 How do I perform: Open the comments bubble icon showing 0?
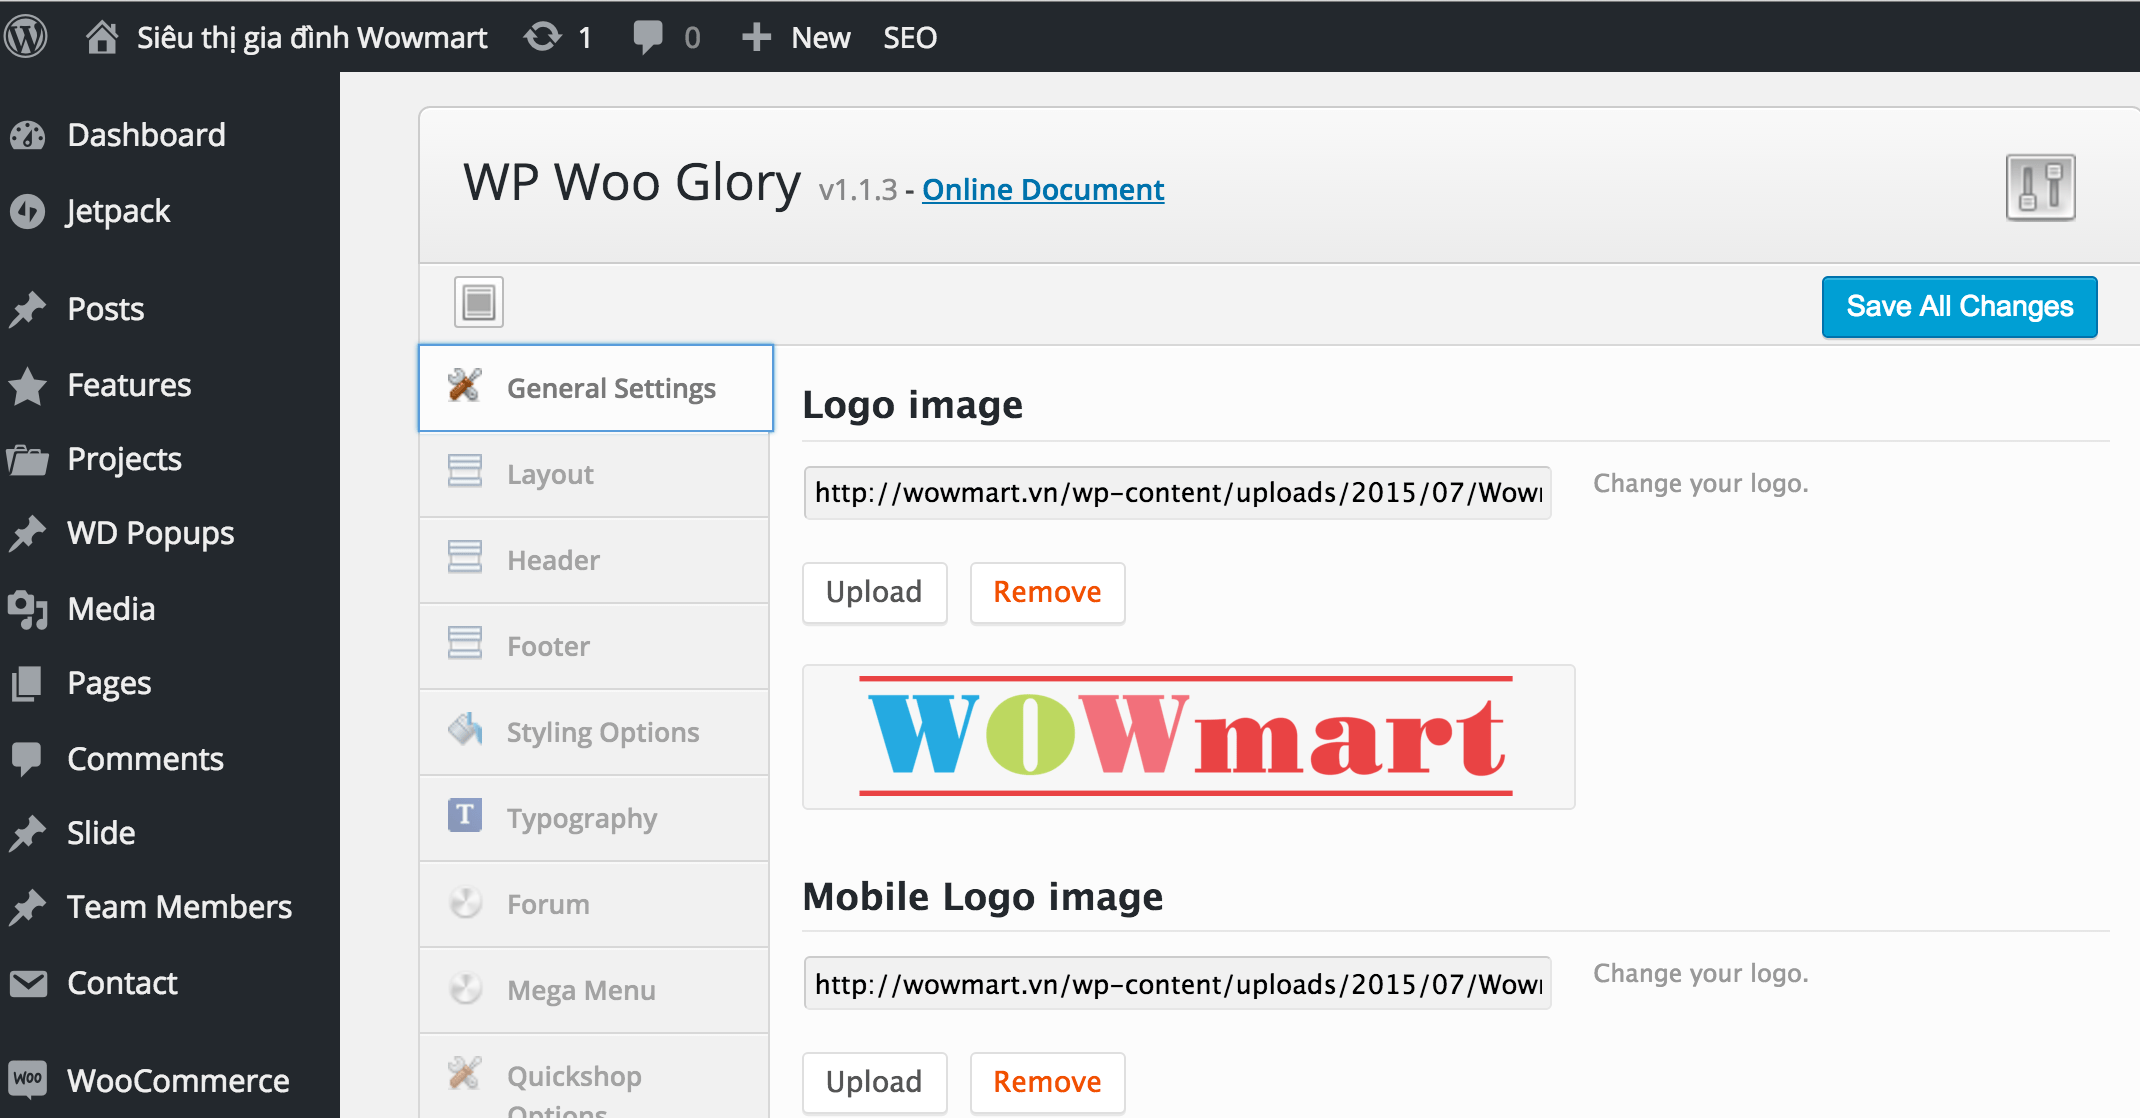pyautogui.click(x=648, y=37)
